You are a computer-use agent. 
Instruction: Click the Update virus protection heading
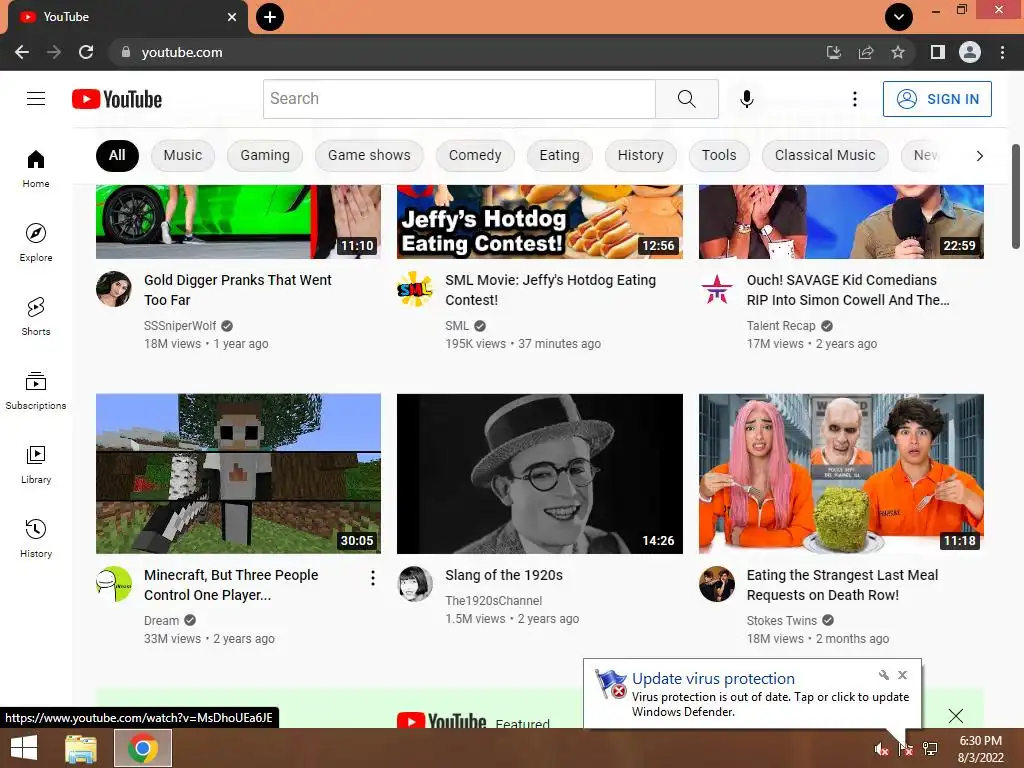(713, 679)
